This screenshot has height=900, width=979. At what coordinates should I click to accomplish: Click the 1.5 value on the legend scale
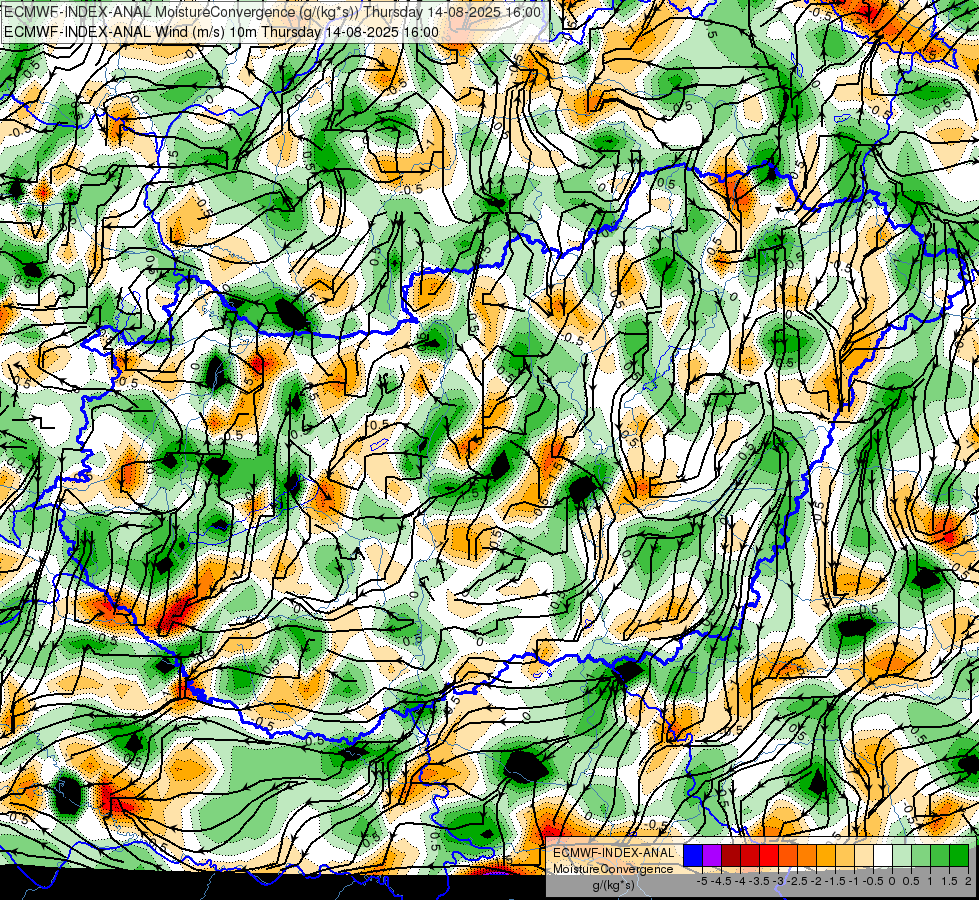tap(948, 881)
